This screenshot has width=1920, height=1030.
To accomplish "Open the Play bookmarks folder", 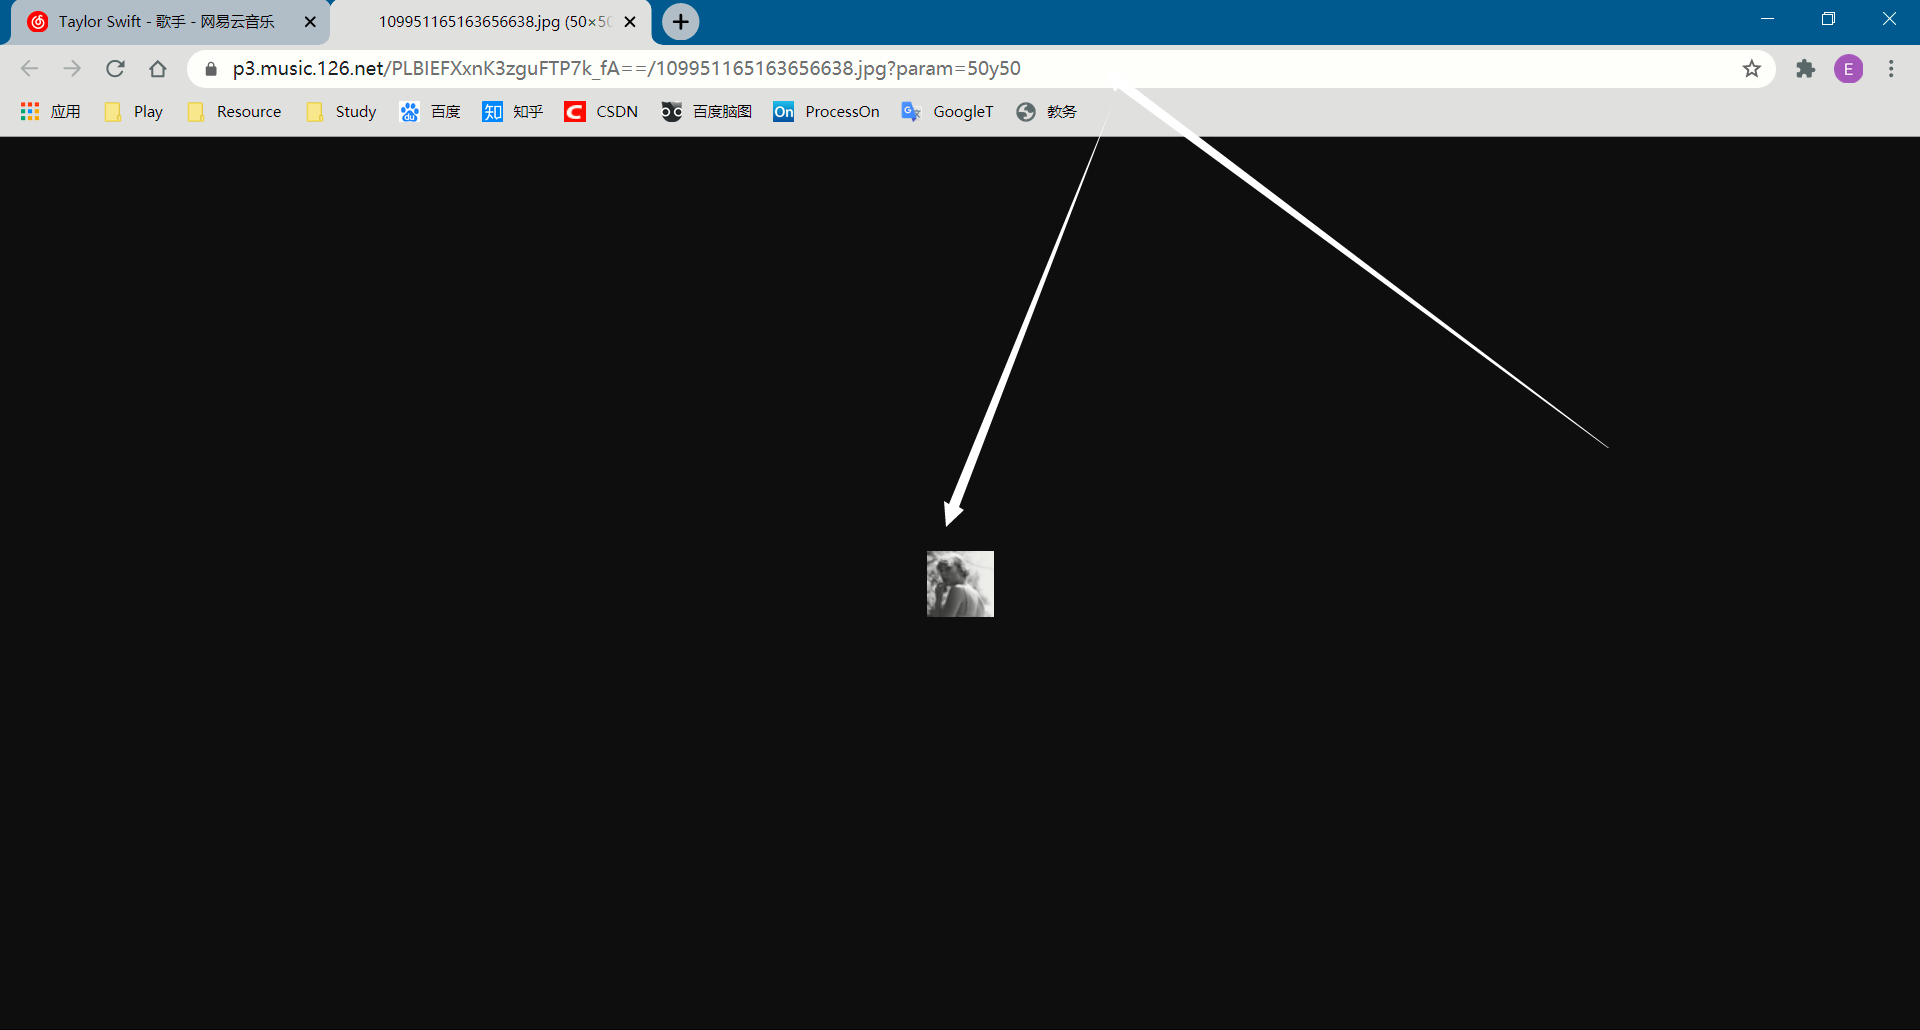I will pyautogui.click(x=134, y=111).
